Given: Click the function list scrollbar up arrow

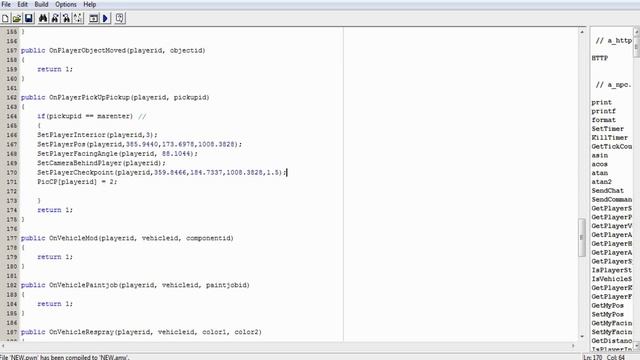Looking at the screenshot, I should point(637,32).
